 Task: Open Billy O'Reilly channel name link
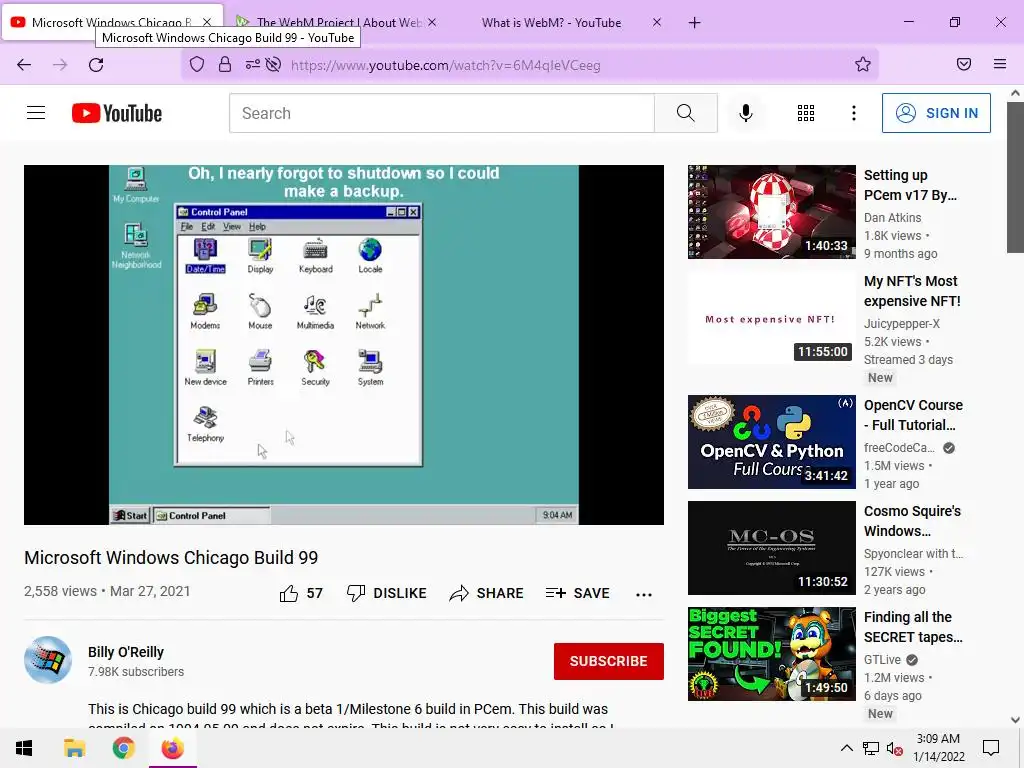[x=126, y=652]
